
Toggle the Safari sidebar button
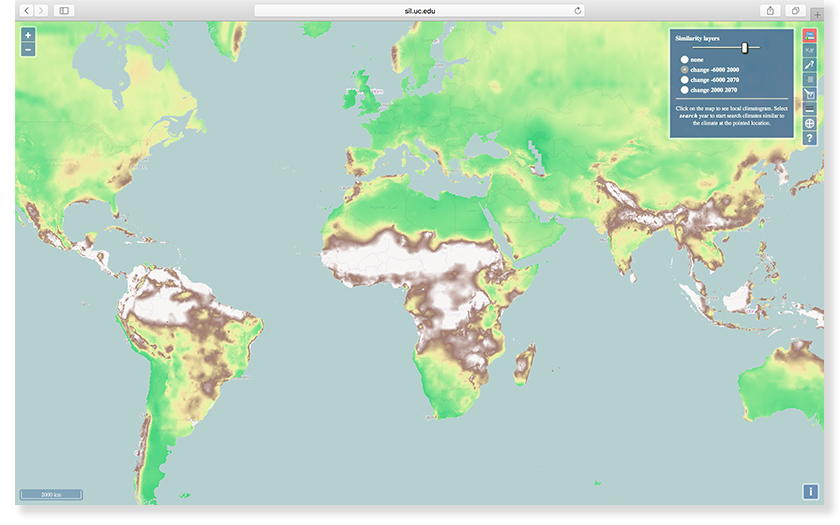pos(64,10)
